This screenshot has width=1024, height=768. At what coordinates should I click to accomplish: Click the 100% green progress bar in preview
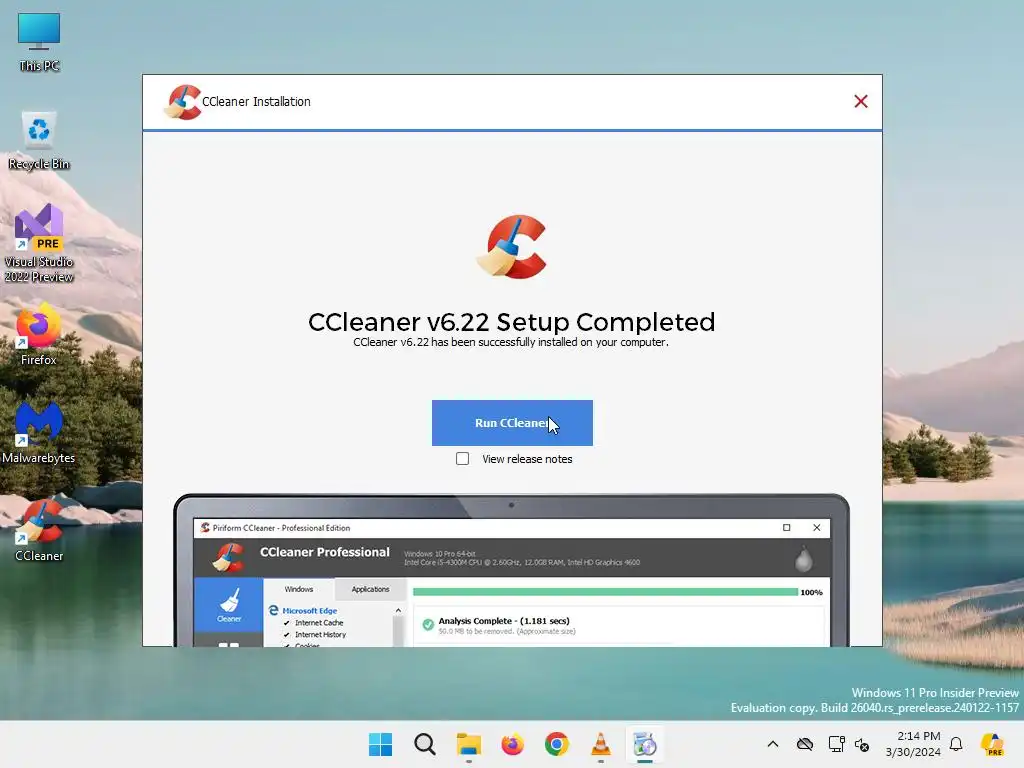[605, 592]
